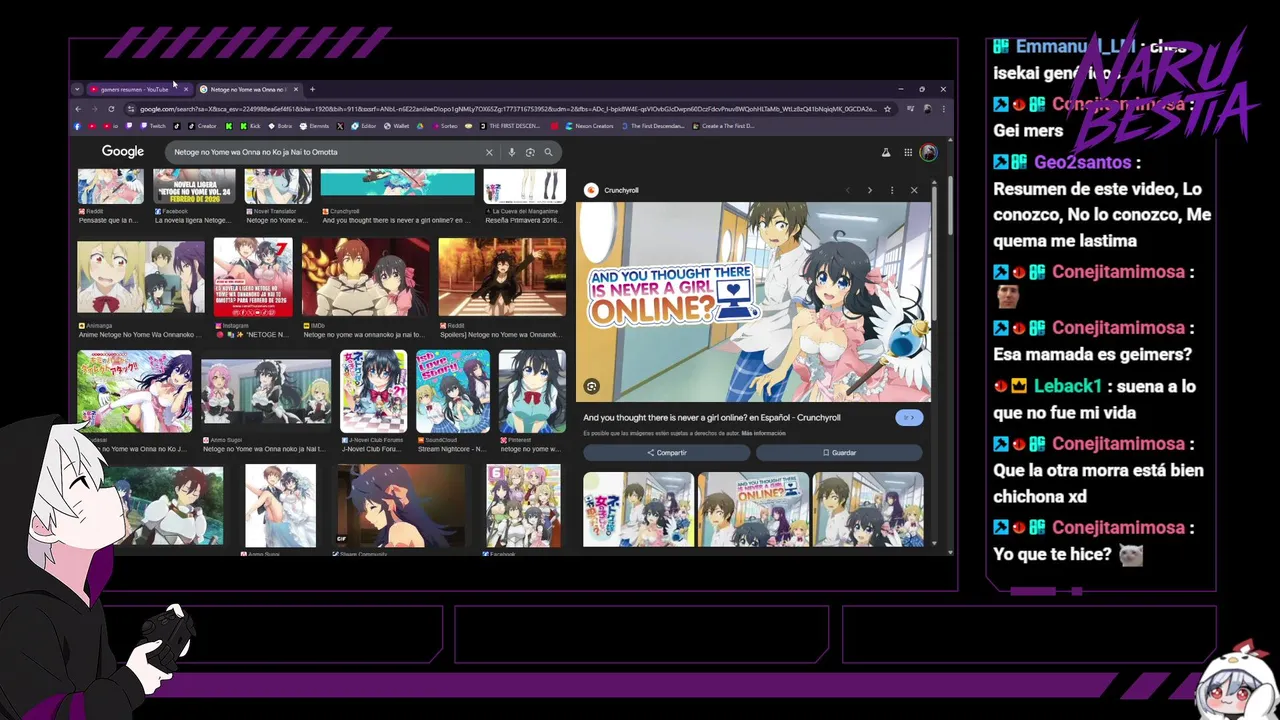Select rightmost related thumbnail in preview panel
The width and height of the screenshot is (1280, 720).
coord(868,509)
